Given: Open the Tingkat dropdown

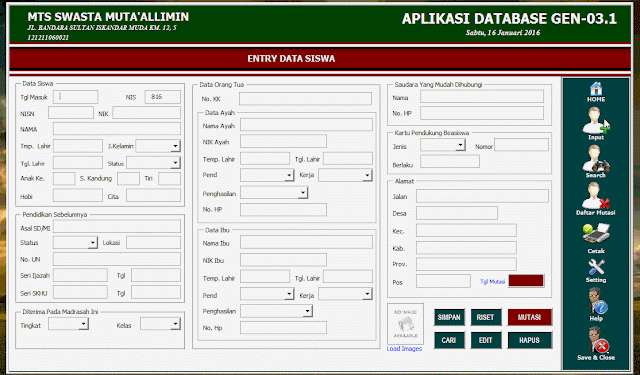Looking at the screenshot, I should coord(83,324).
